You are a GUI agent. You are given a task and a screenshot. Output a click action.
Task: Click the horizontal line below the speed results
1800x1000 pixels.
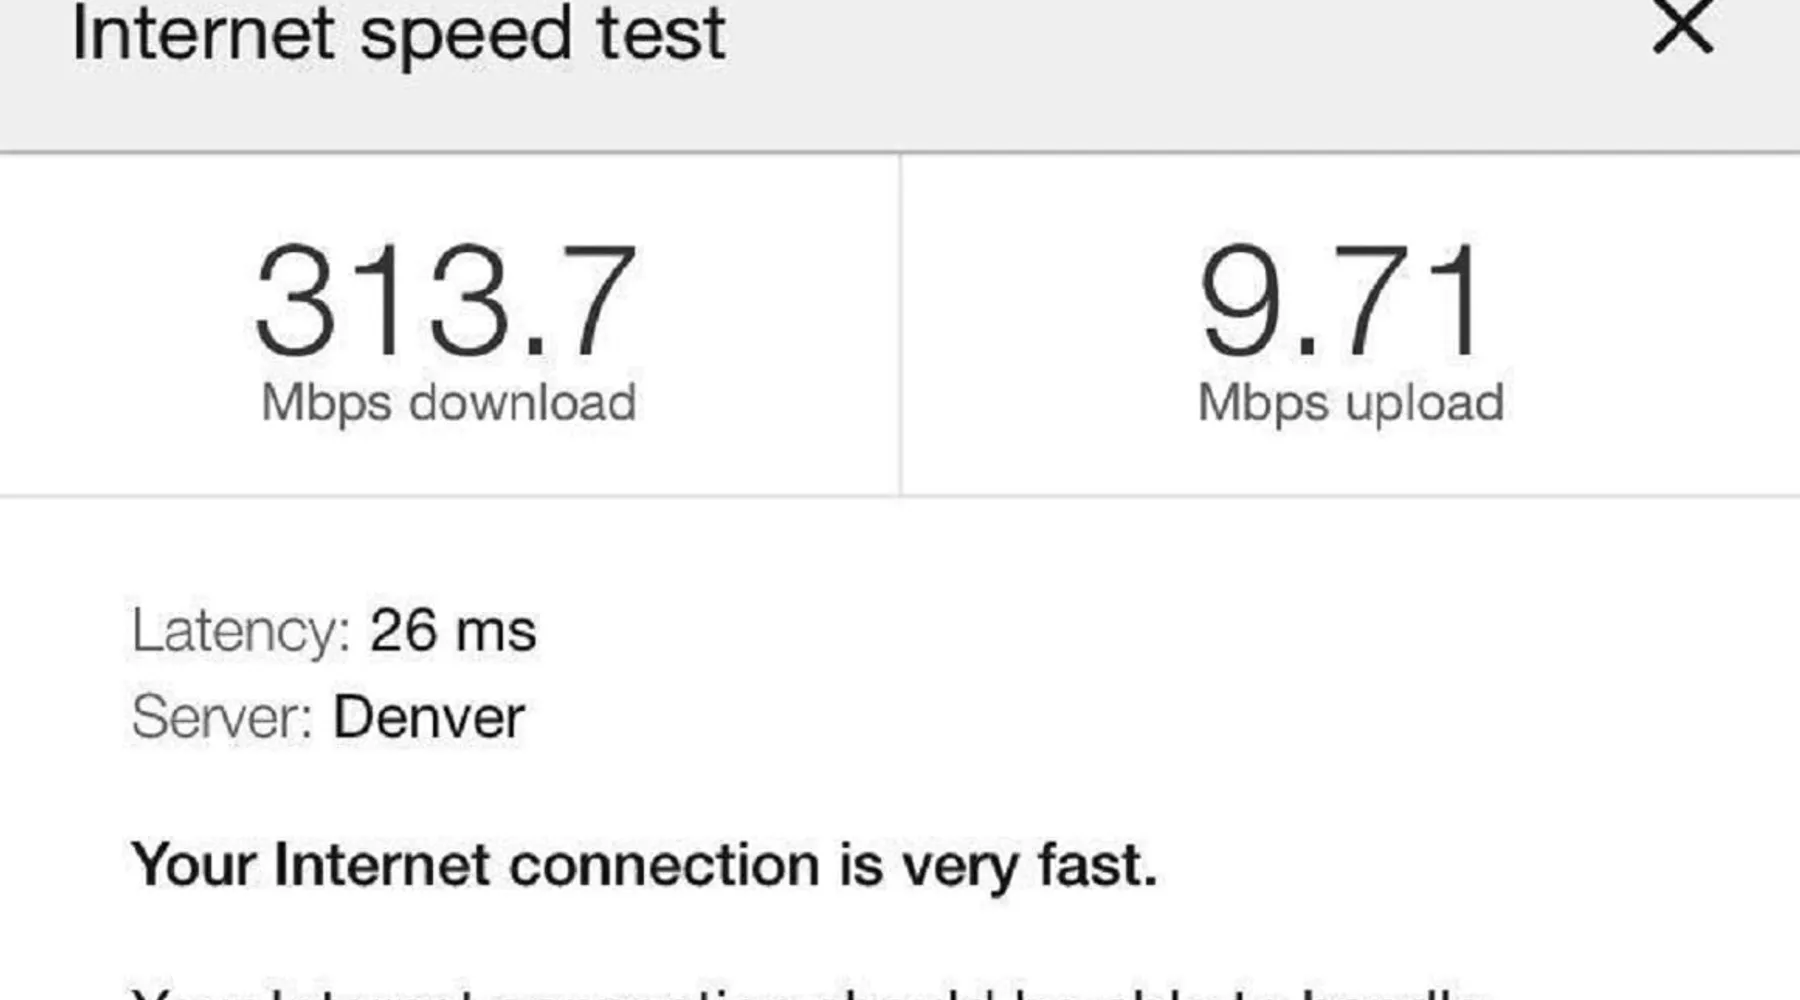900,495
